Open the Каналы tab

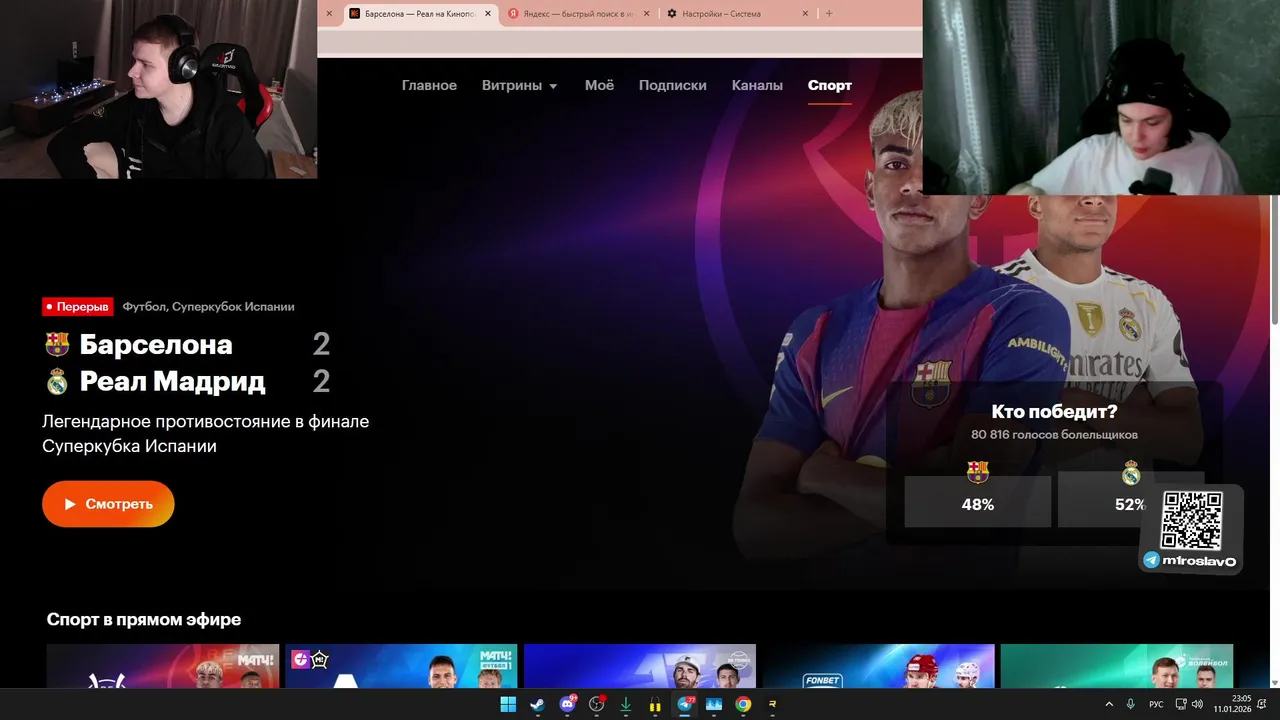(x=757, y=86)
